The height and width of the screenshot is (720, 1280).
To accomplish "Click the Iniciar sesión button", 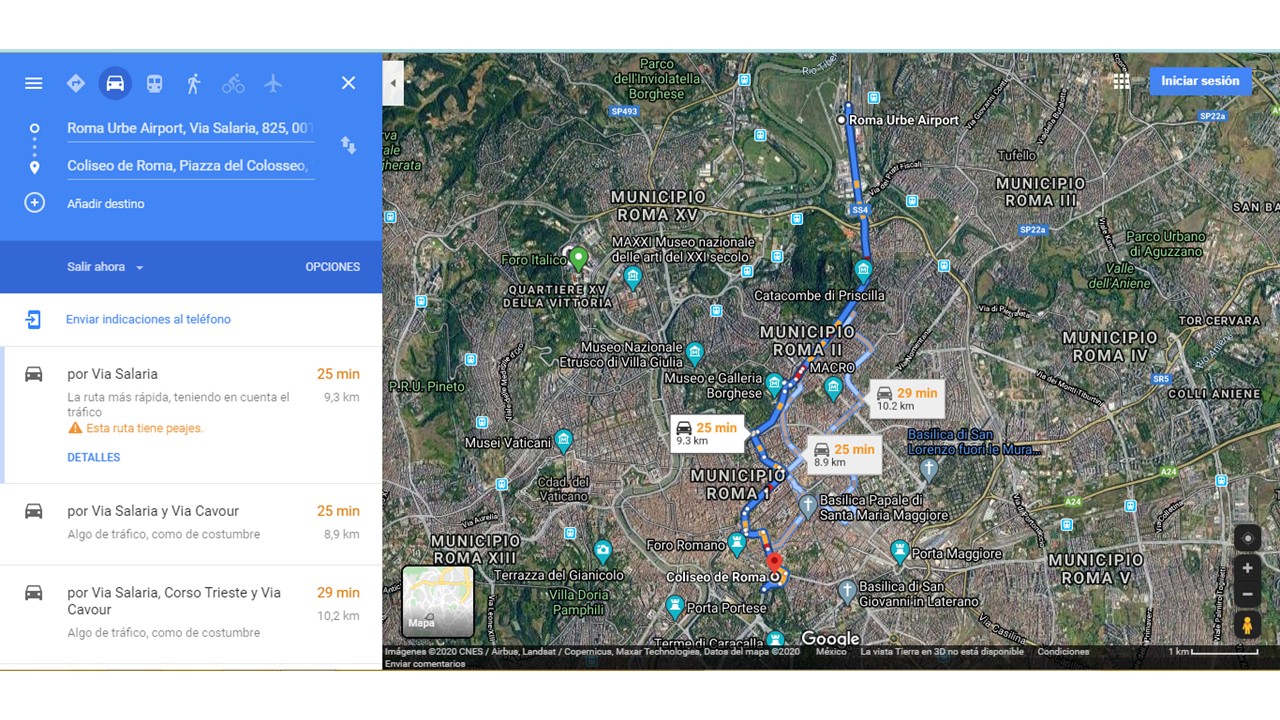I will point(1199,81).
